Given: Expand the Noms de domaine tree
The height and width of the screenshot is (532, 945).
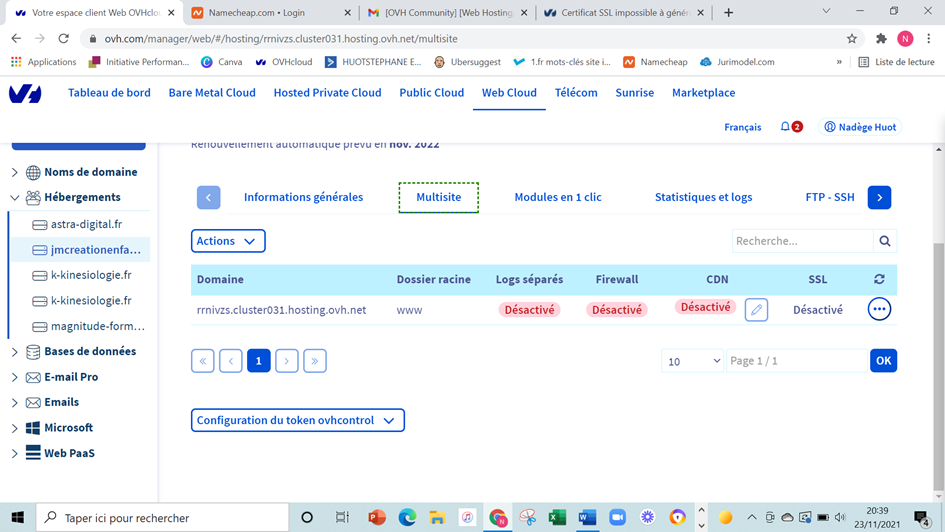Looking at the screenshot, I should tap(15, 172).
